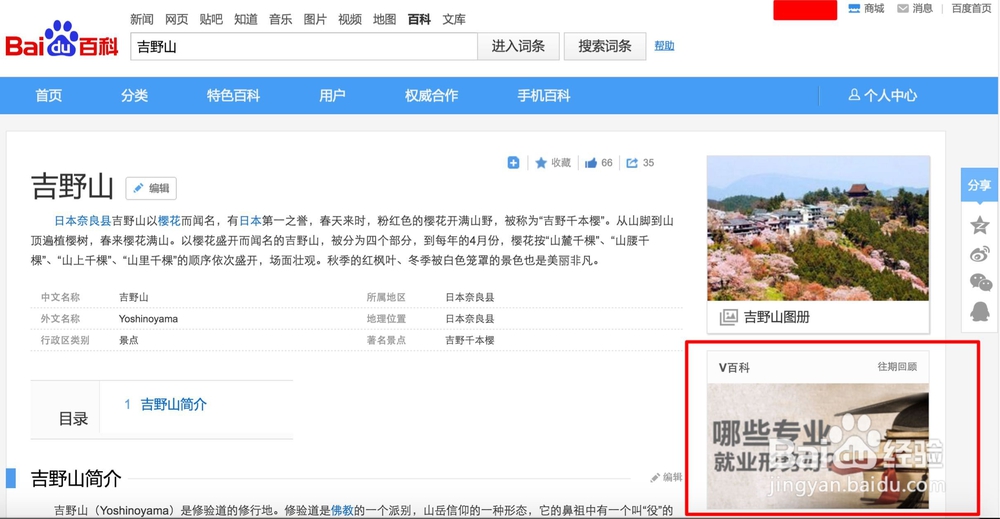The width and height of the screenshot is (1000, 519).
Task: Click the 进入词条 button
Action: 518,47
